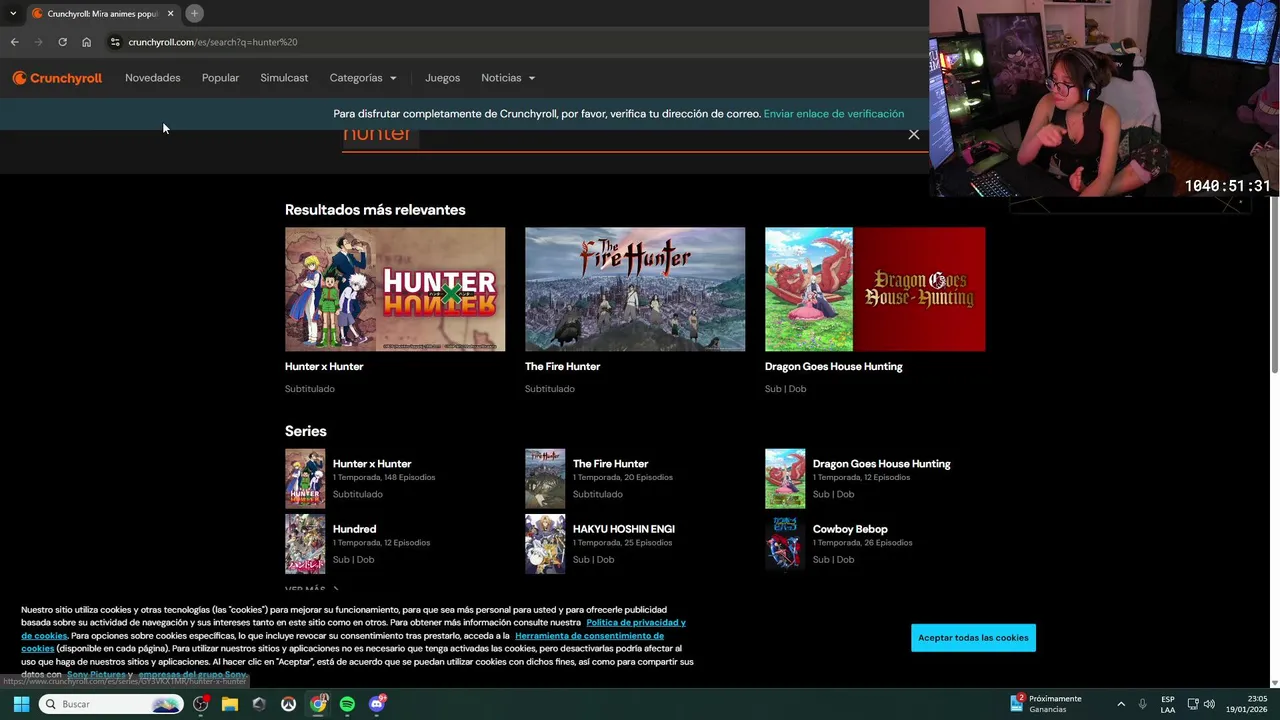Open the tab search chevron at top-left
1280x720 pixels.
tap(13, 13)
